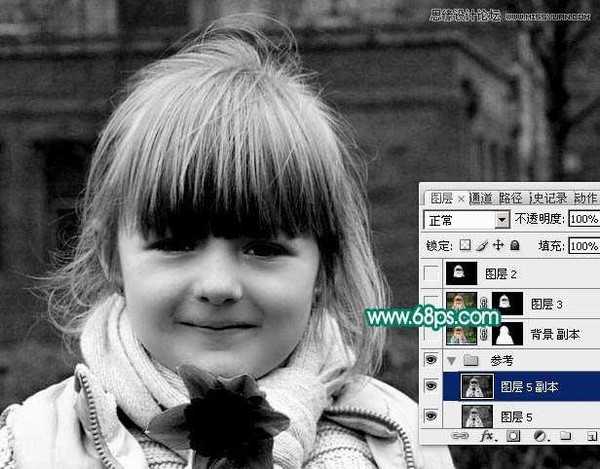This screenshot has width=600, height=469.
Task: Select the 背景 副本 layer
Action: pos(560,333)
